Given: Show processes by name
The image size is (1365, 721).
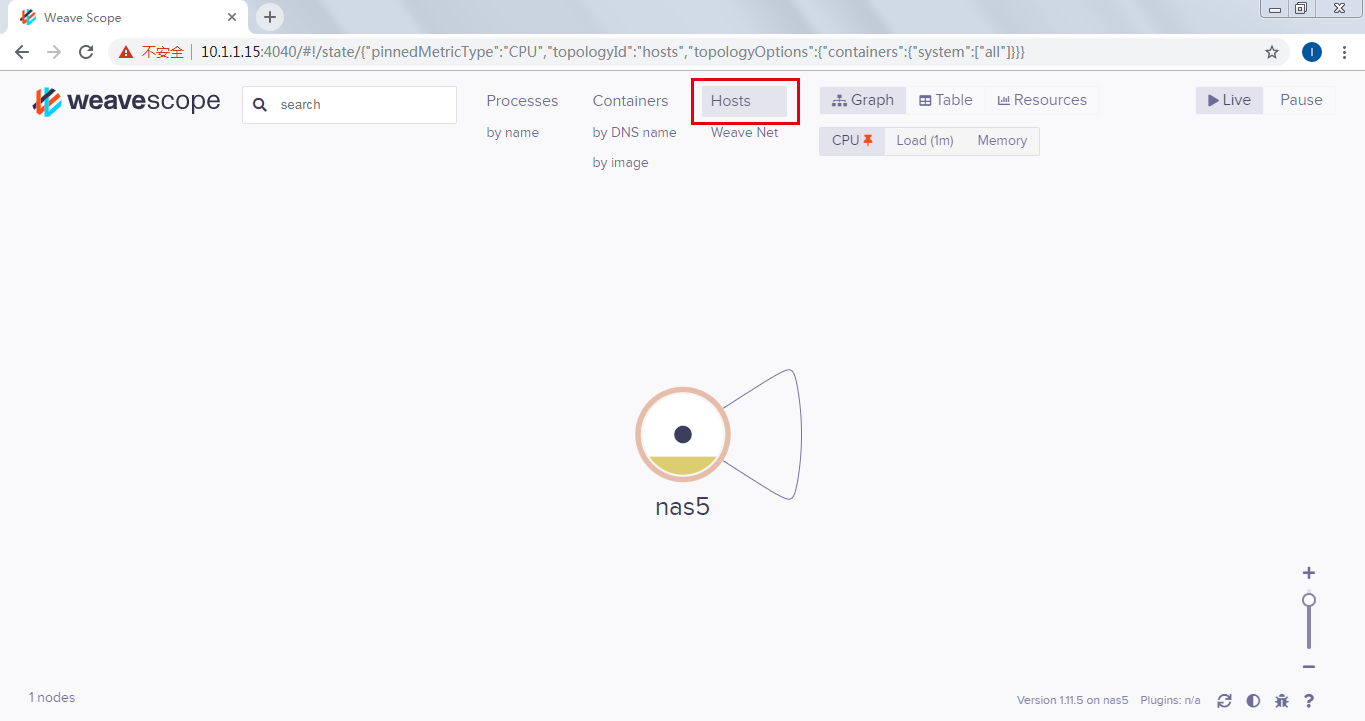Looking at the screenshot, I should click(x=513, y=133).
